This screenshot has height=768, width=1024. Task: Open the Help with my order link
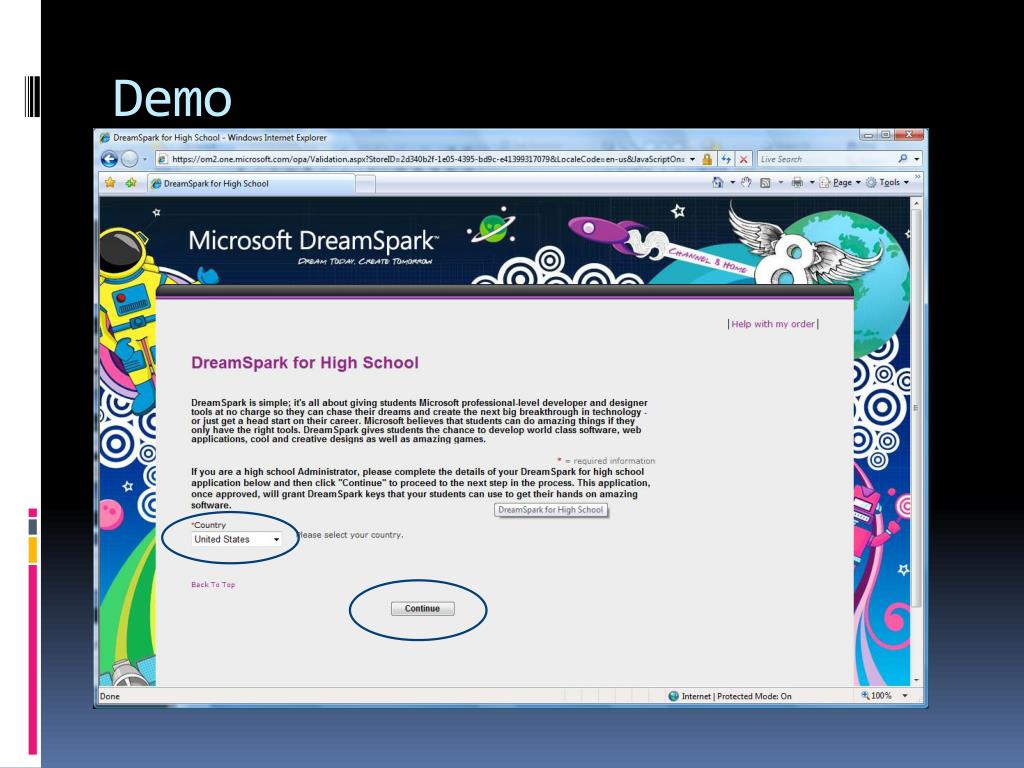click(x=773, y=324)
